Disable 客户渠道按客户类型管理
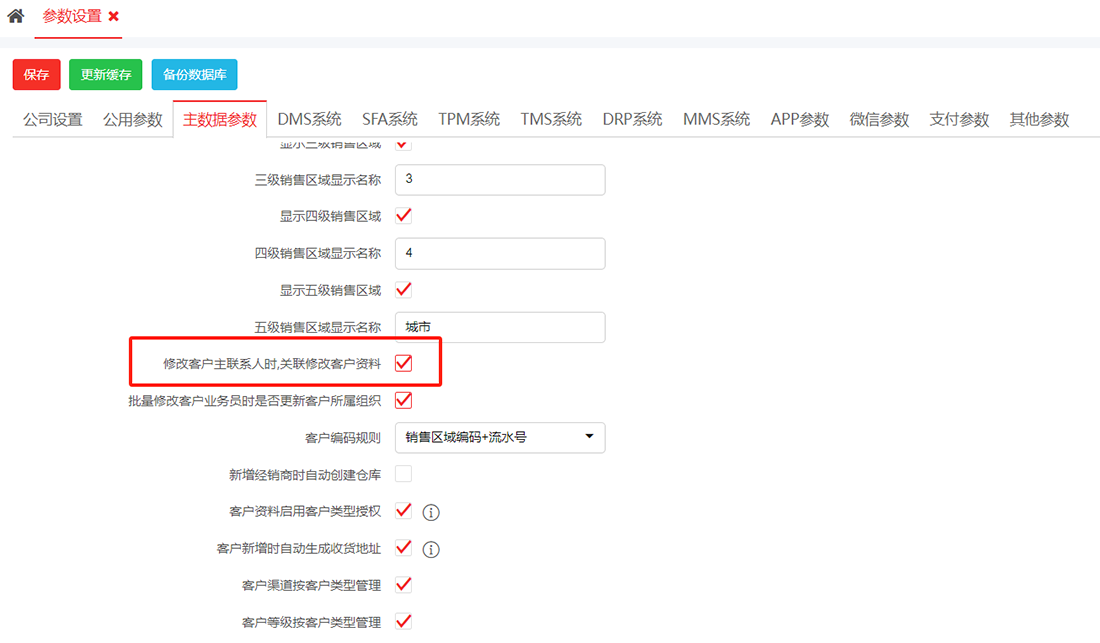This screenshot has height=643, width=1100. [x=403, y=584]
